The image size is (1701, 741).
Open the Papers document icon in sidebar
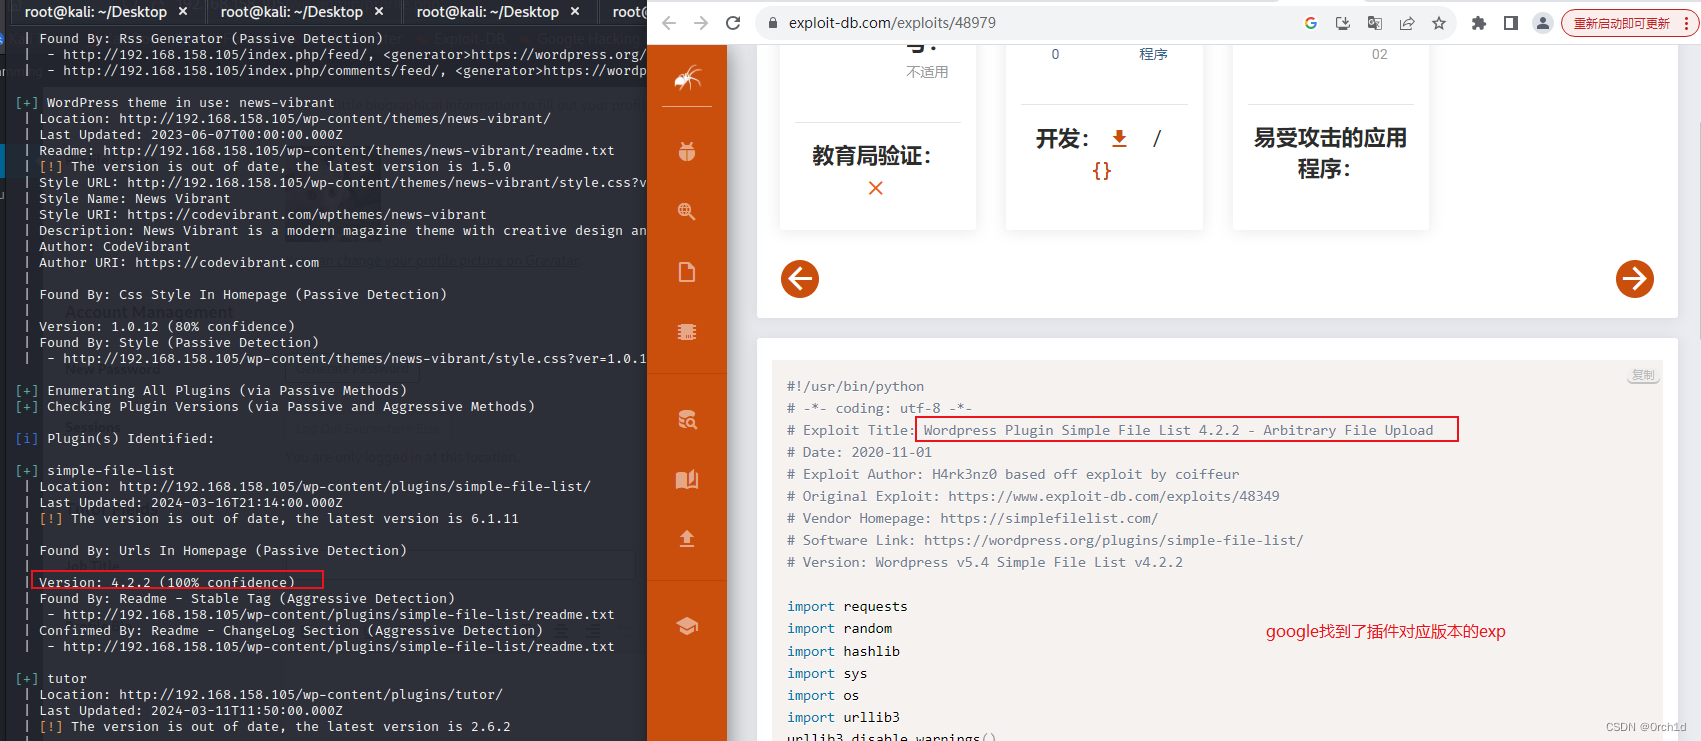click(x=687, y=272)
